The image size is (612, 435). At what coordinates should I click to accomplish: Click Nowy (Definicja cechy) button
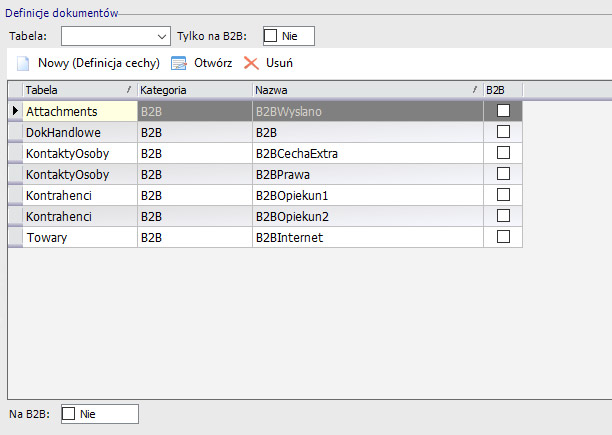[99, 63]
